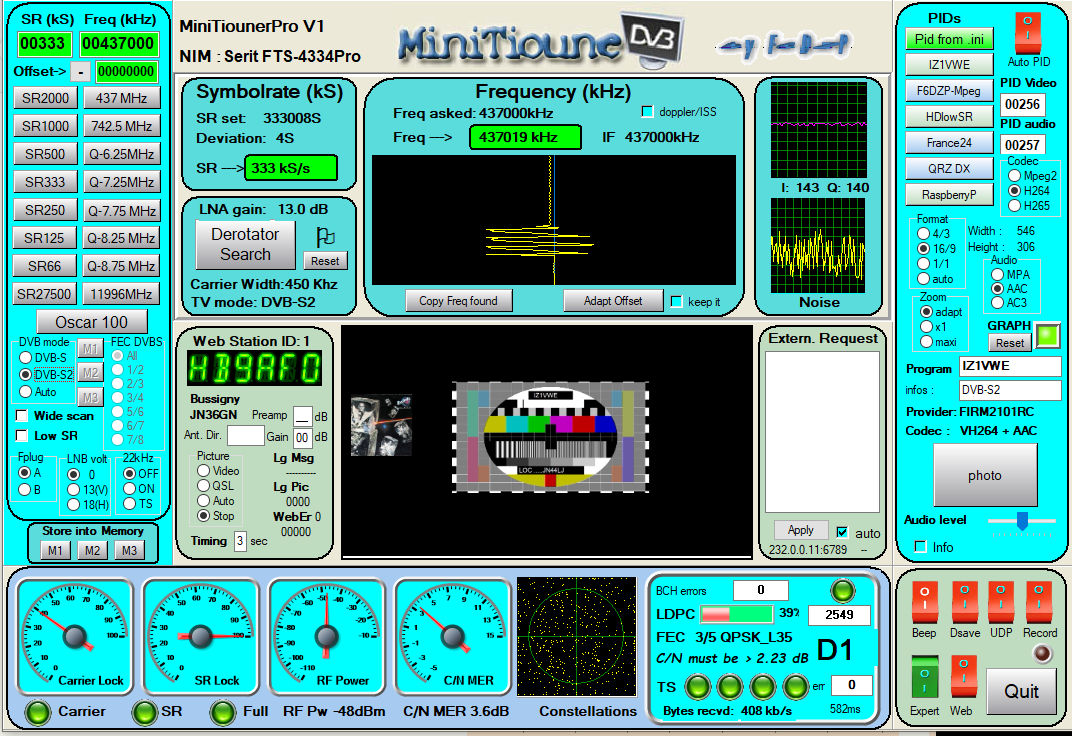Select the SR333 symbol rate preset
This screenshot has width=1072, height=736.
point(45,182)
